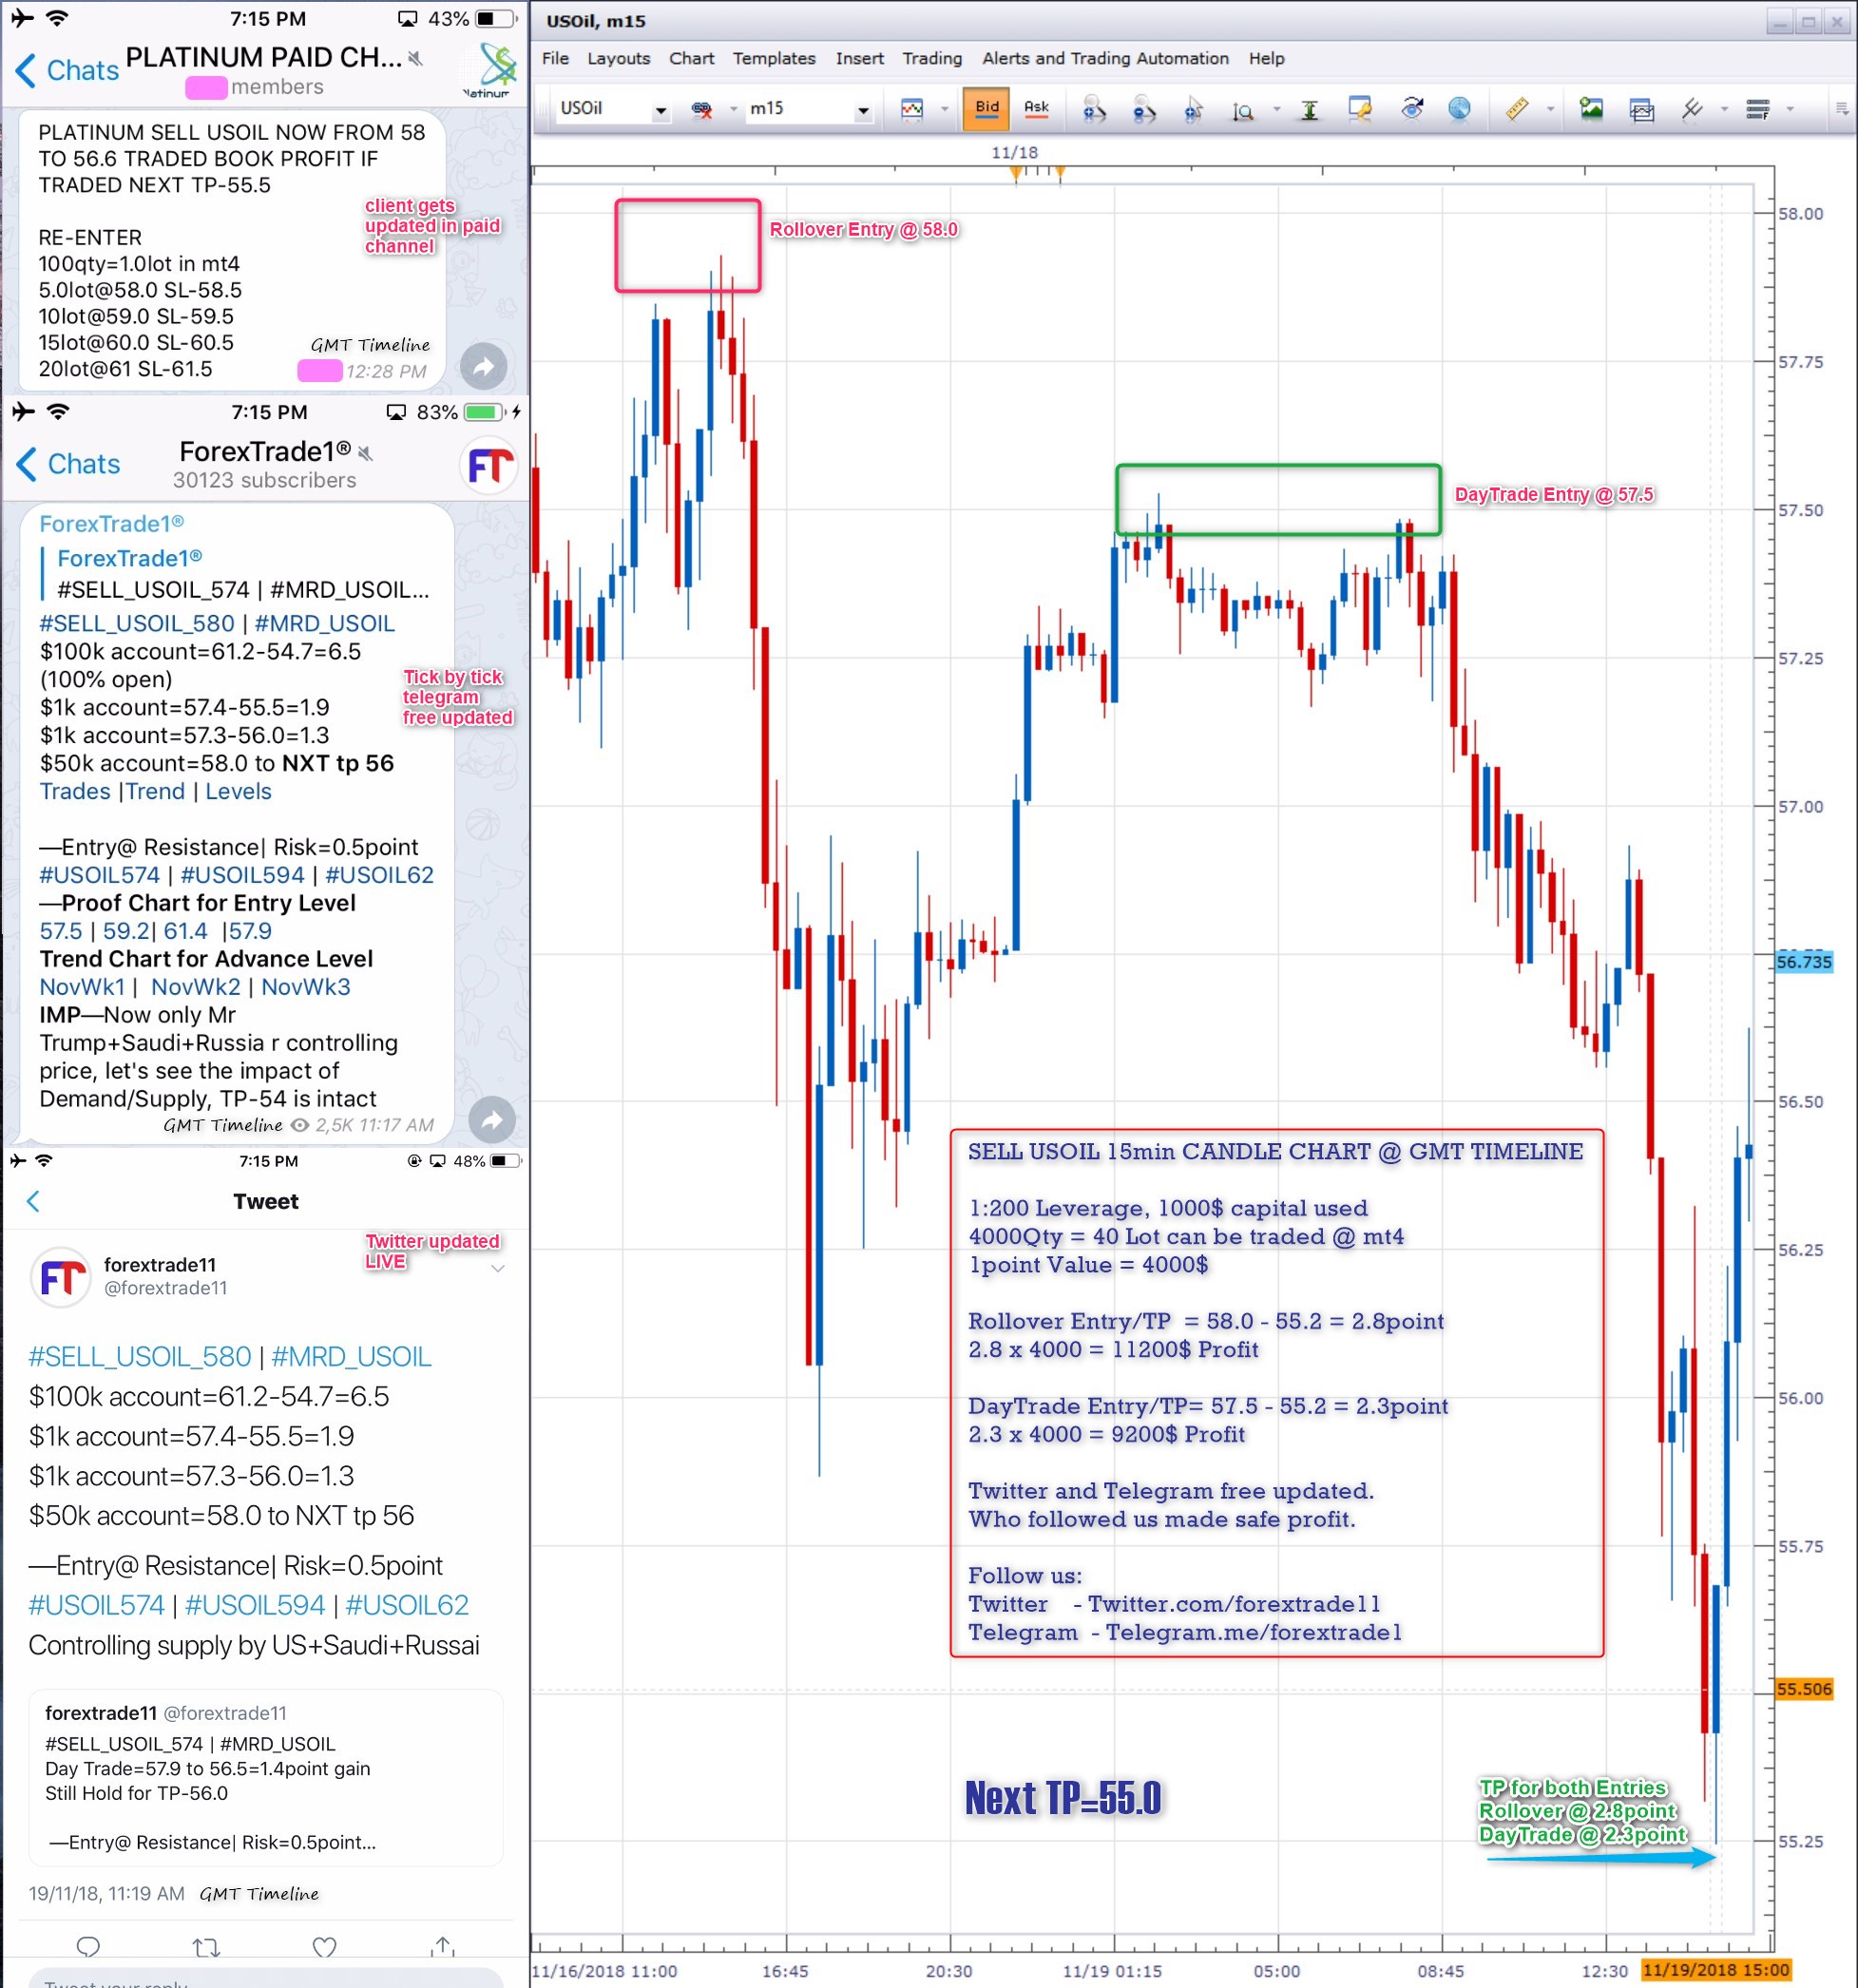1858x1988 pixels.
Task: Click the chart template window icon
Action: (1641, 109)
